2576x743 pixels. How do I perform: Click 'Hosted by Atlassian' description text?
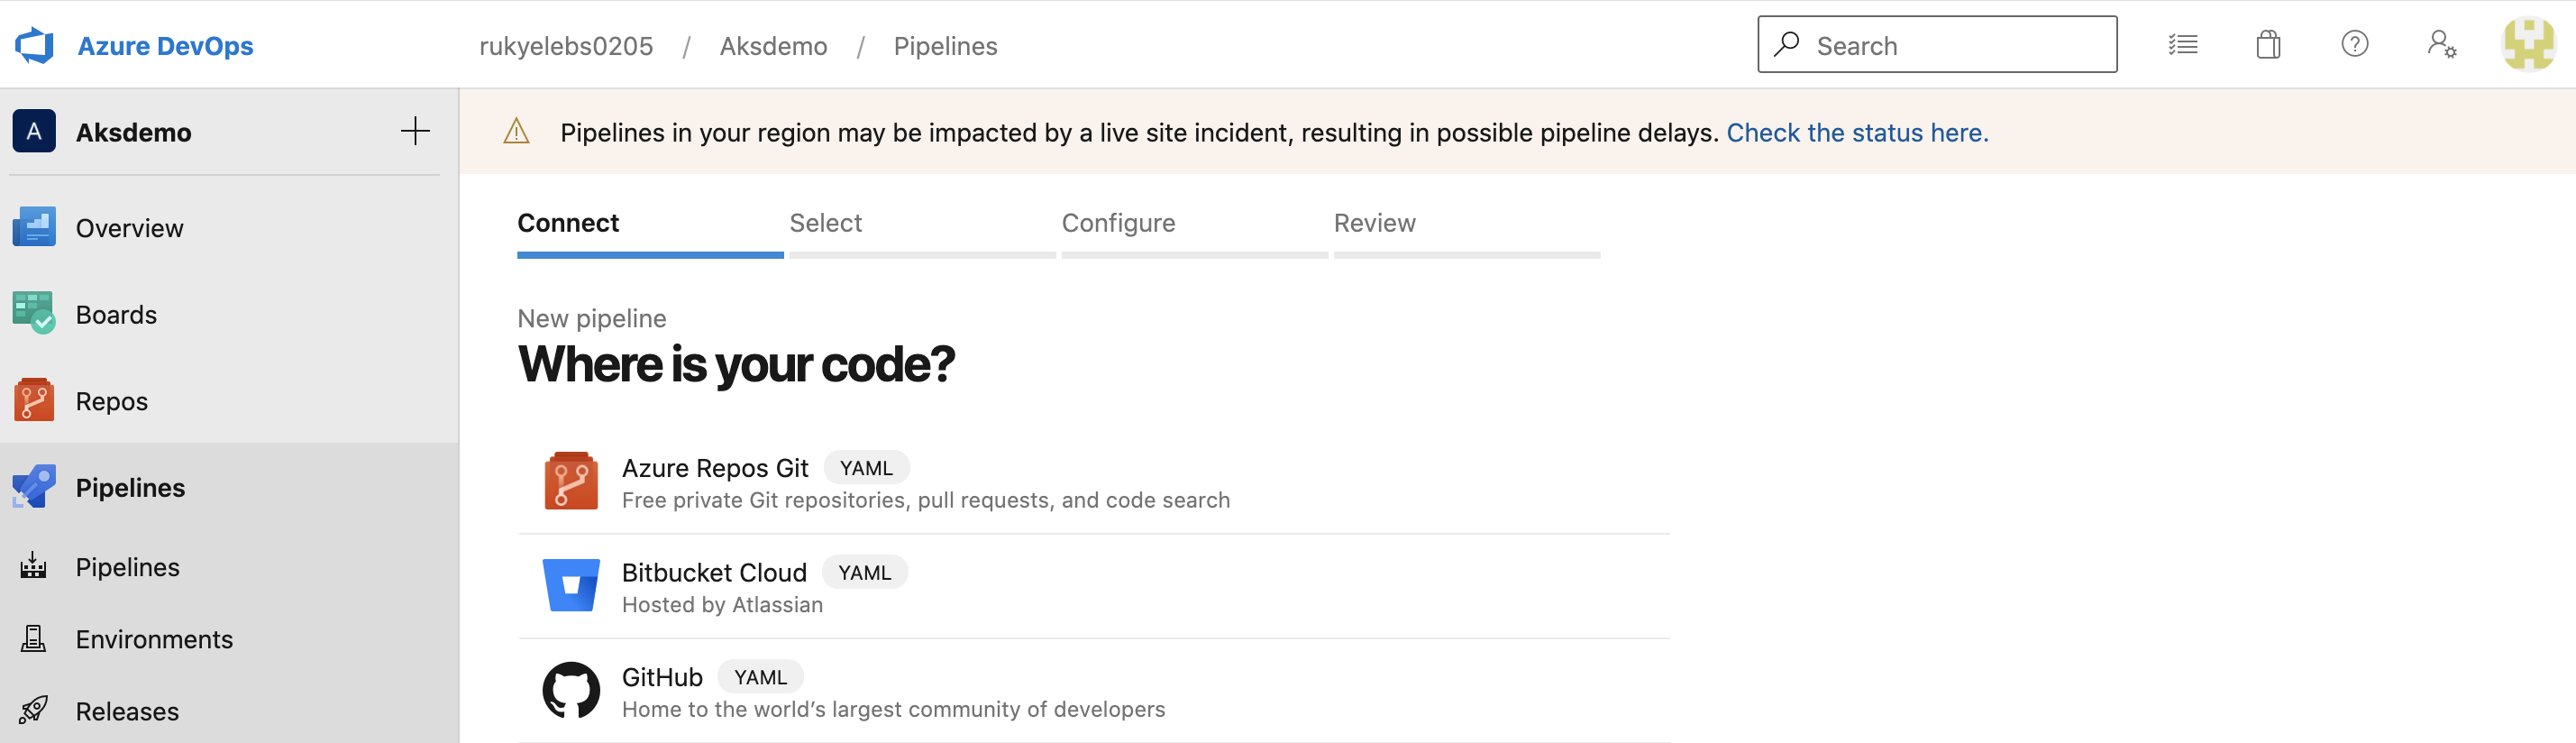pyautogui.click(x=722, y=605)
